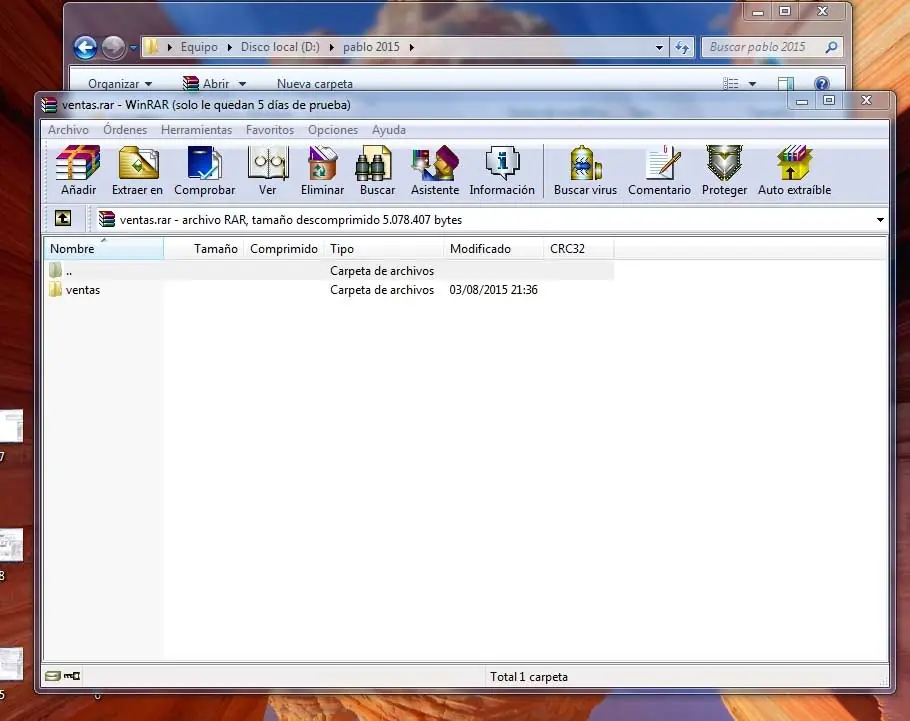
Task: Click the Extraer en toolbar icon
Action: 138,171
